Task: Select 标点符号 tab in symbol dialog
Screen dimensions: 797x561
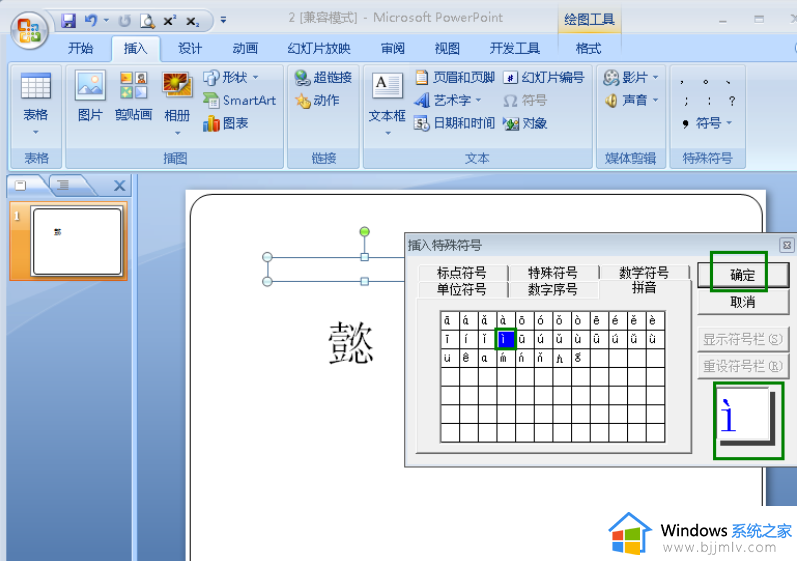Action: tap(462, 272)
